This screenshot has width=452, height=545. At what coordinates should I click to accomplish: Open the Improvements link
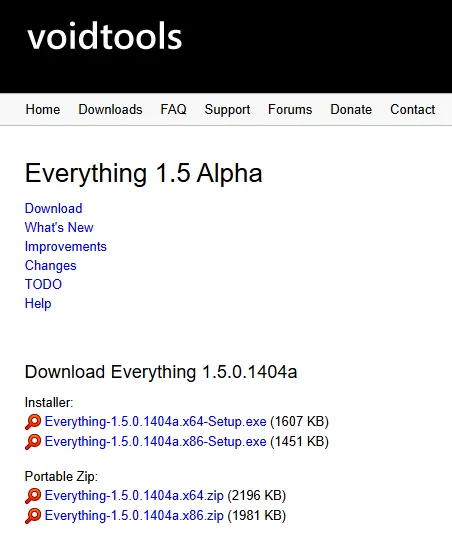pyautogui.click(x=66, y=246)
